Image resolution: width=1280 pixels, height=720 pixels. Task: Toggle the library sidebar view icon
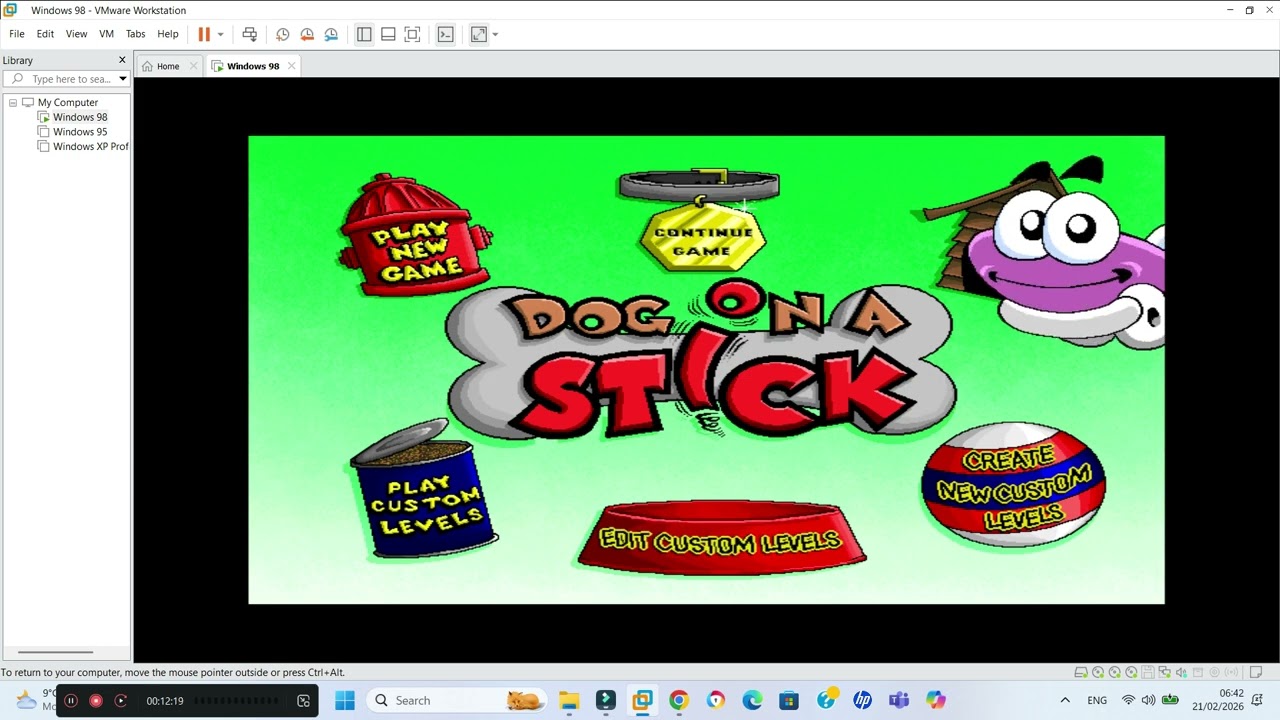click(364, 34)
